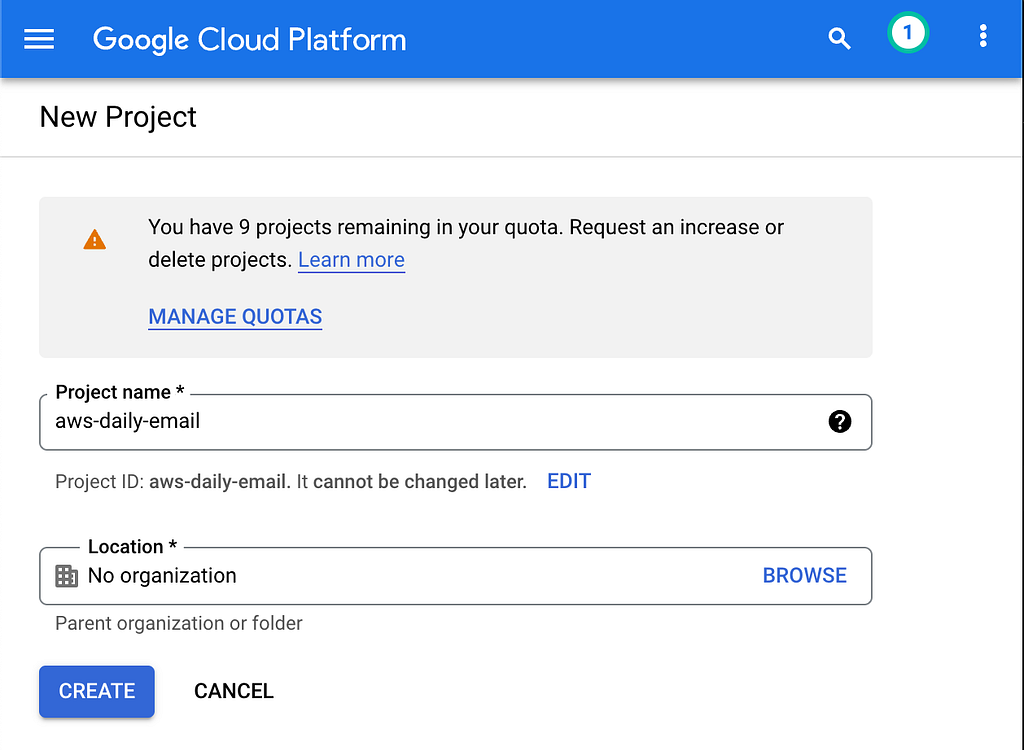This screenshot has width=1024, height=750.
Task: Click the Parent organization or folder hint
Action: point(179,623)
